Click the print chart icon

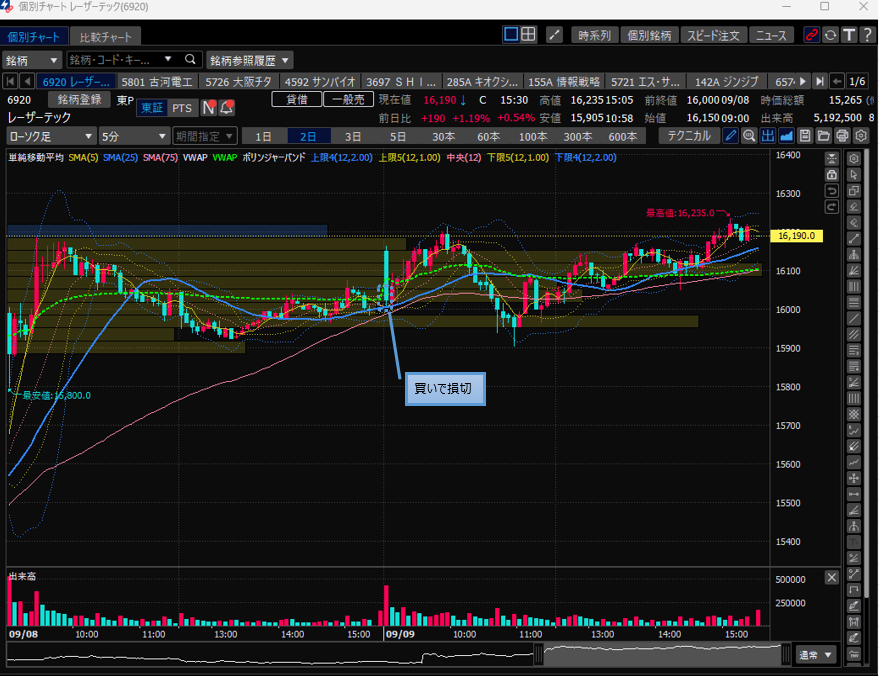(x=841, y=136)
